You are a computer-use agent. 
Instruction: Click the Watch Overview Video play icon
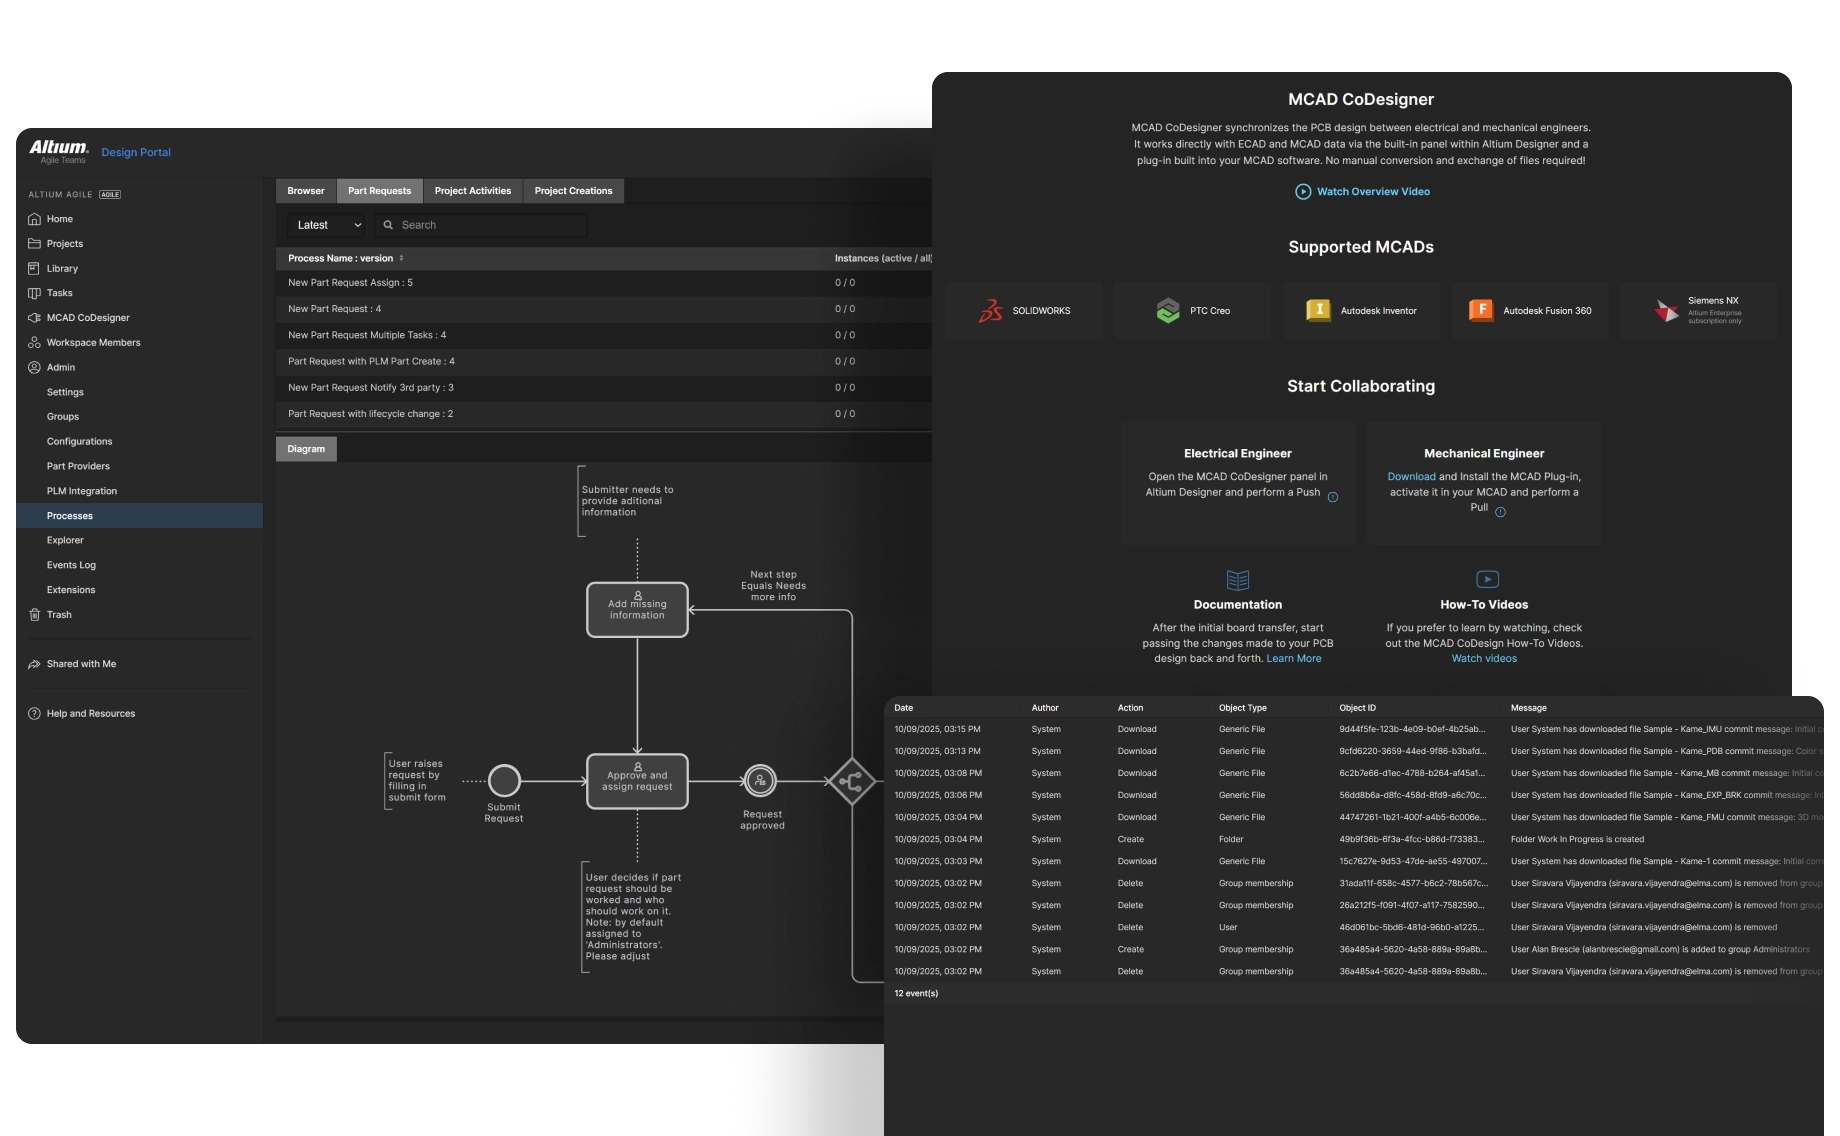click(x=1303, y=192)
